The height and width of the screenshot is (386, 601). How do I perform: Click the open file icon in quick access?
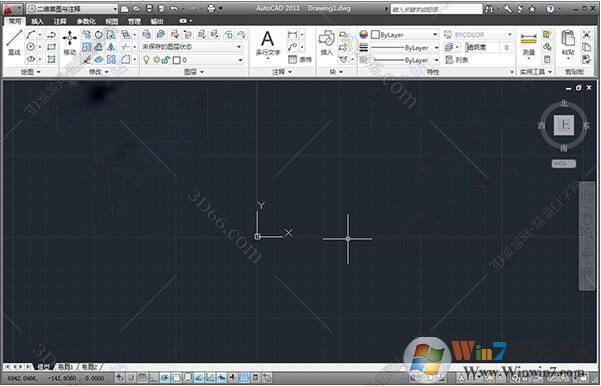tap(136, 8)
